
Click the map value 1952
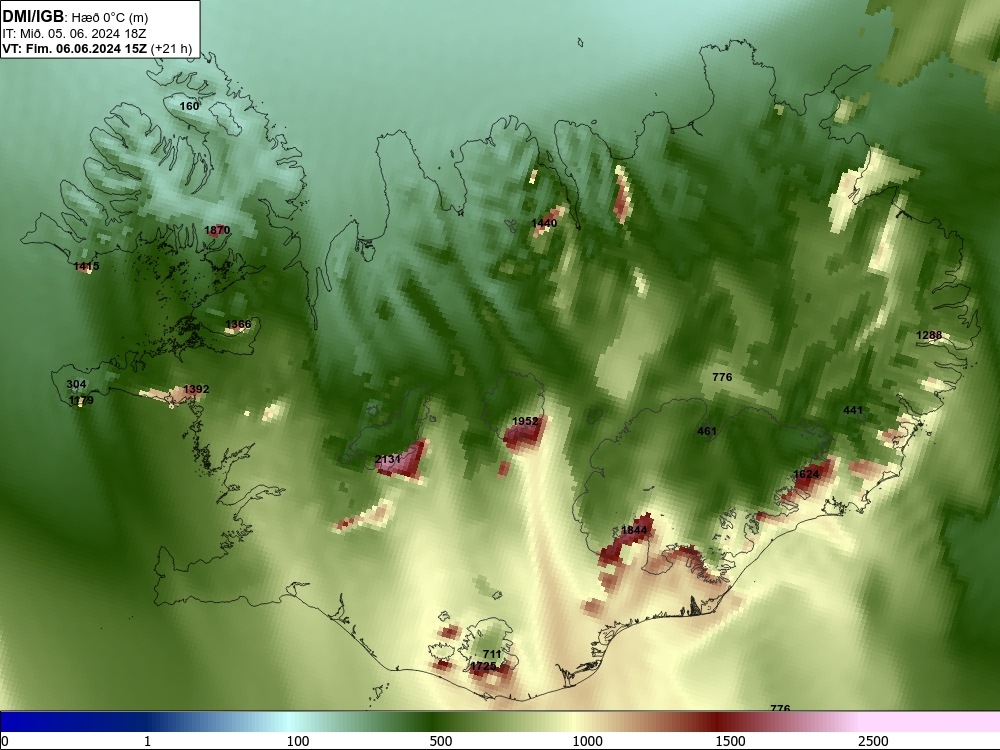point(525,422)
